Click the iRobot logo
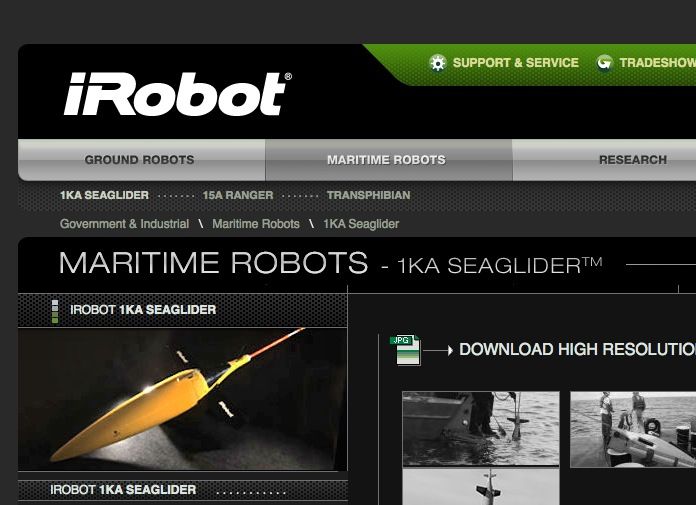The image size is (696, 505). click(x=178, y=94)
